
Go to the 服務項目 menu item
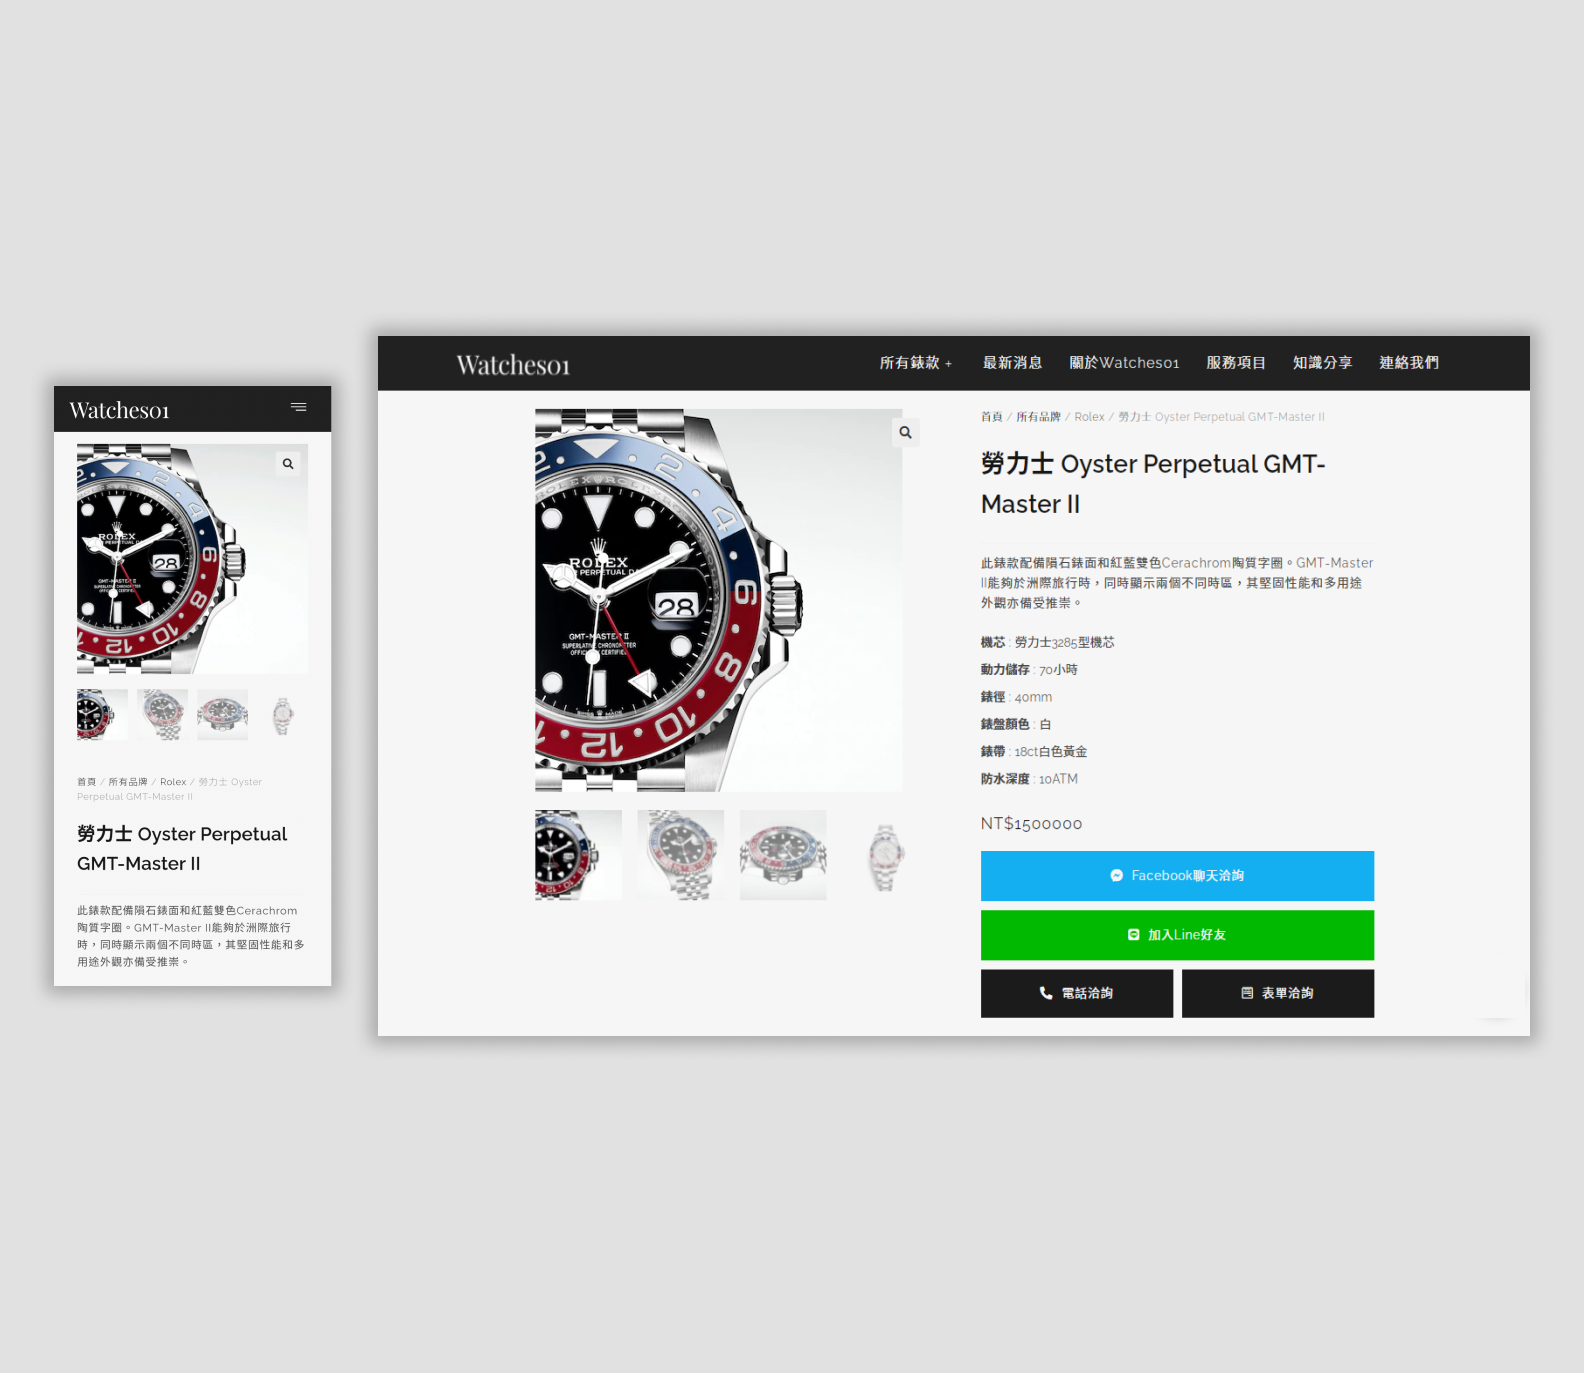click(1236, 363)
